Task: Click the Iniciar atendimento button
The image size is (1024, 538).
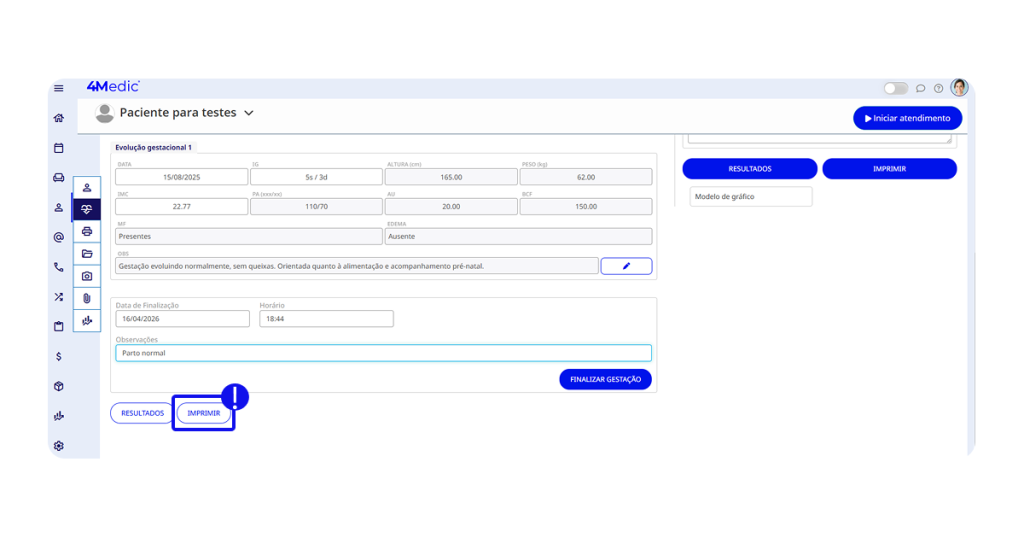Action: 907,118
